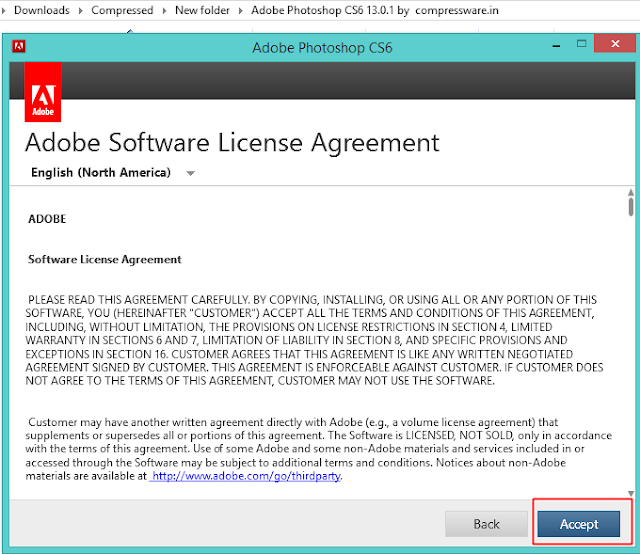Close the Adobe Photoshop CS6 installer window

(x=615, y=43)
